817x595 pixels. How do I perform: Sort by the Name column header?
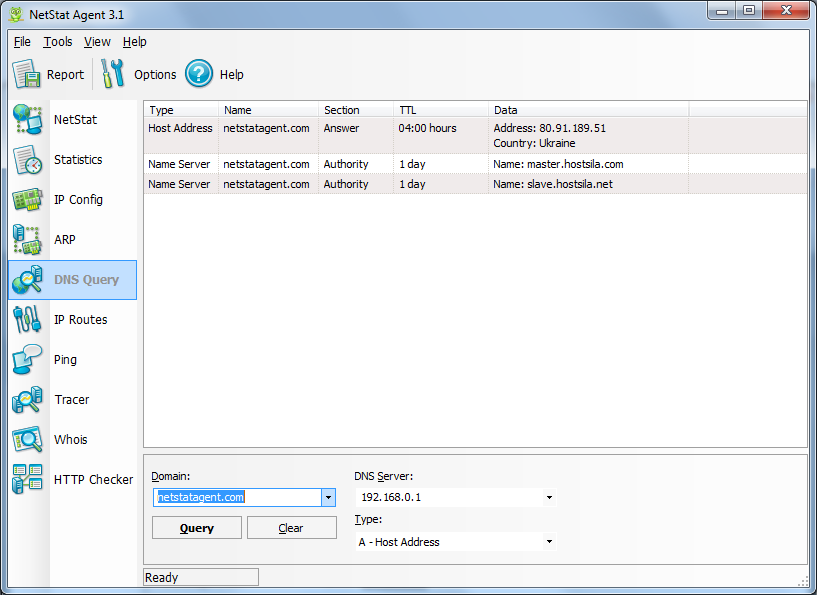[268, 110]
